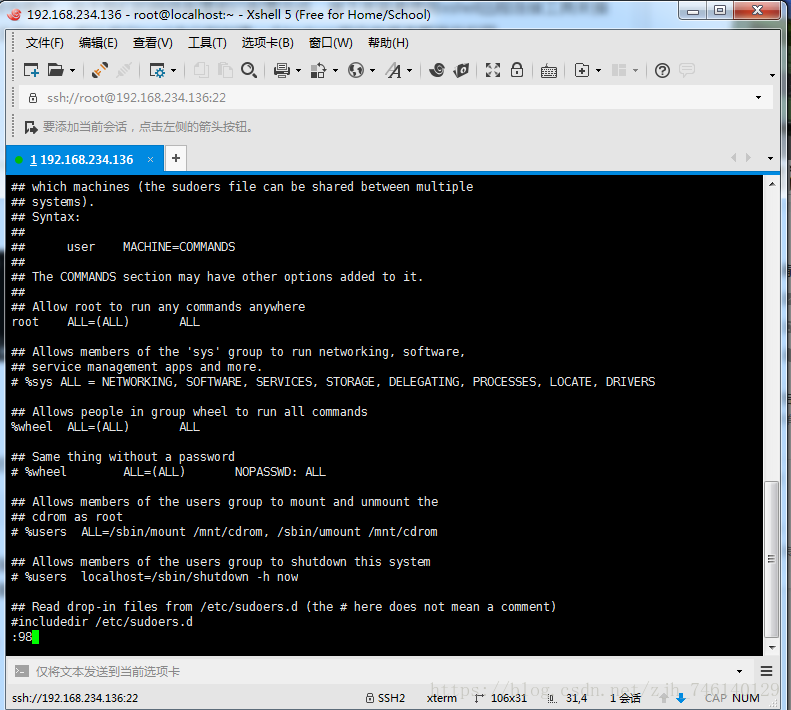Image resolution: width=791 pixels, height=710 pixels.
Task: Launch Xmanager icon in toolbar
Action: point(461,70)
